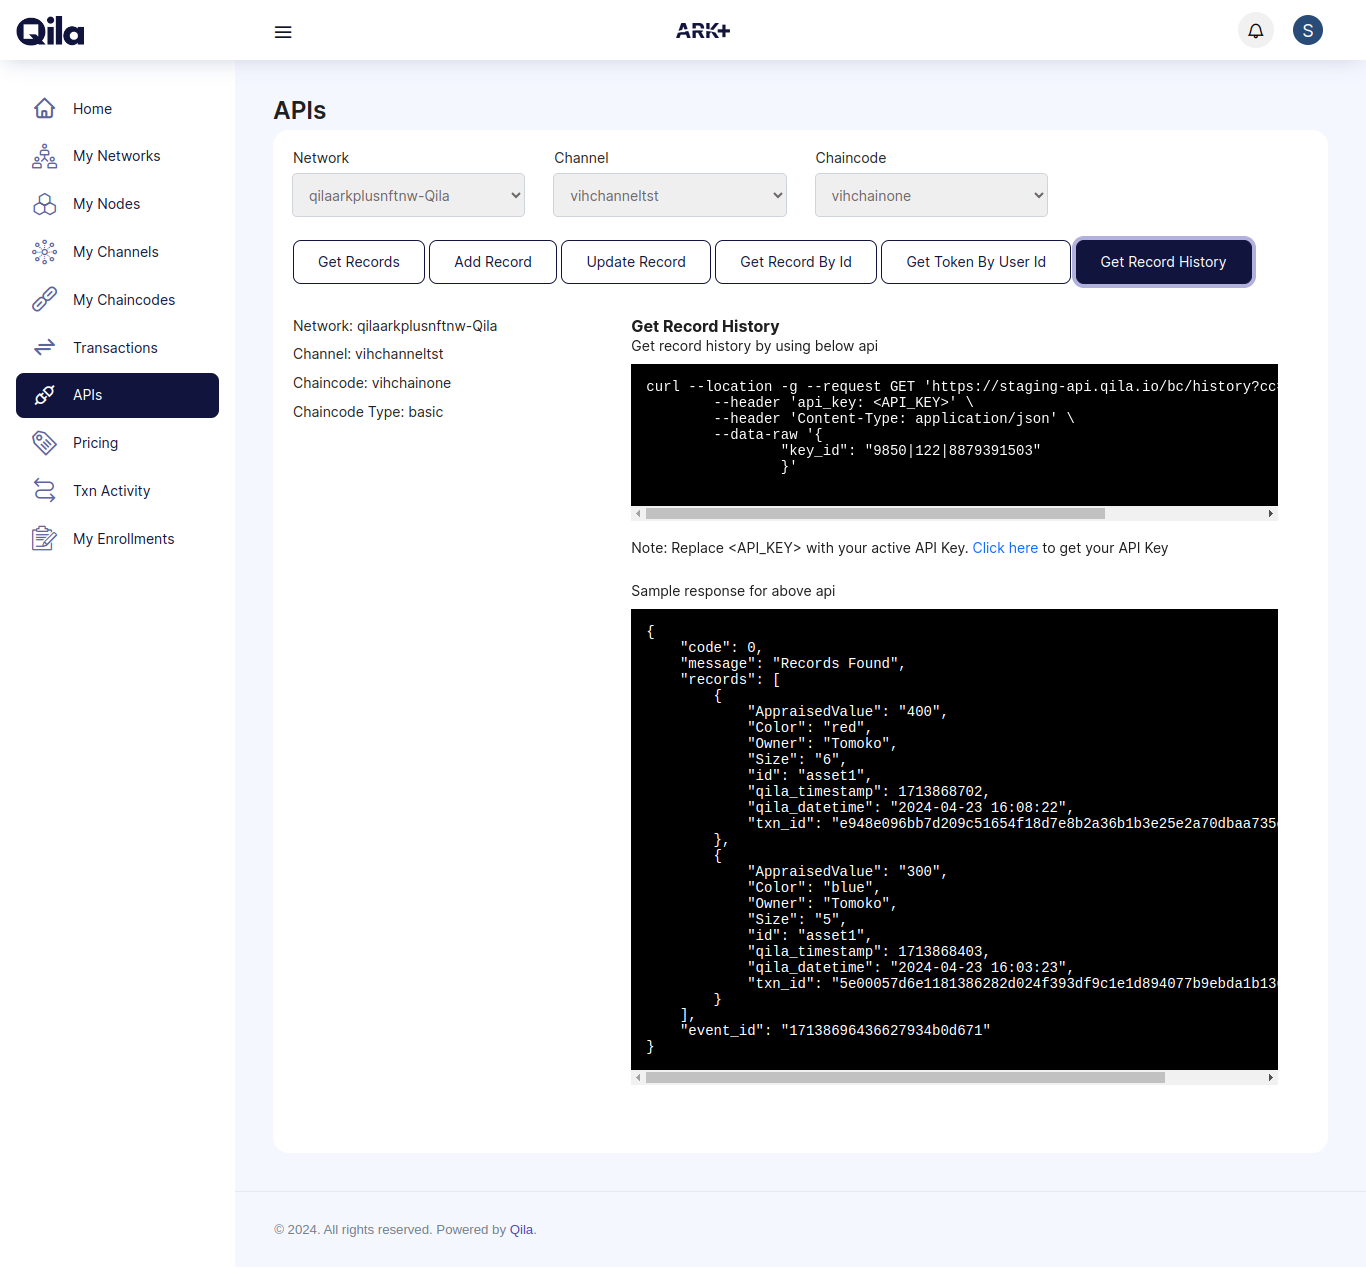Click the My Networks icon
The image size is (1366, 1269).
tap(44, 156)
